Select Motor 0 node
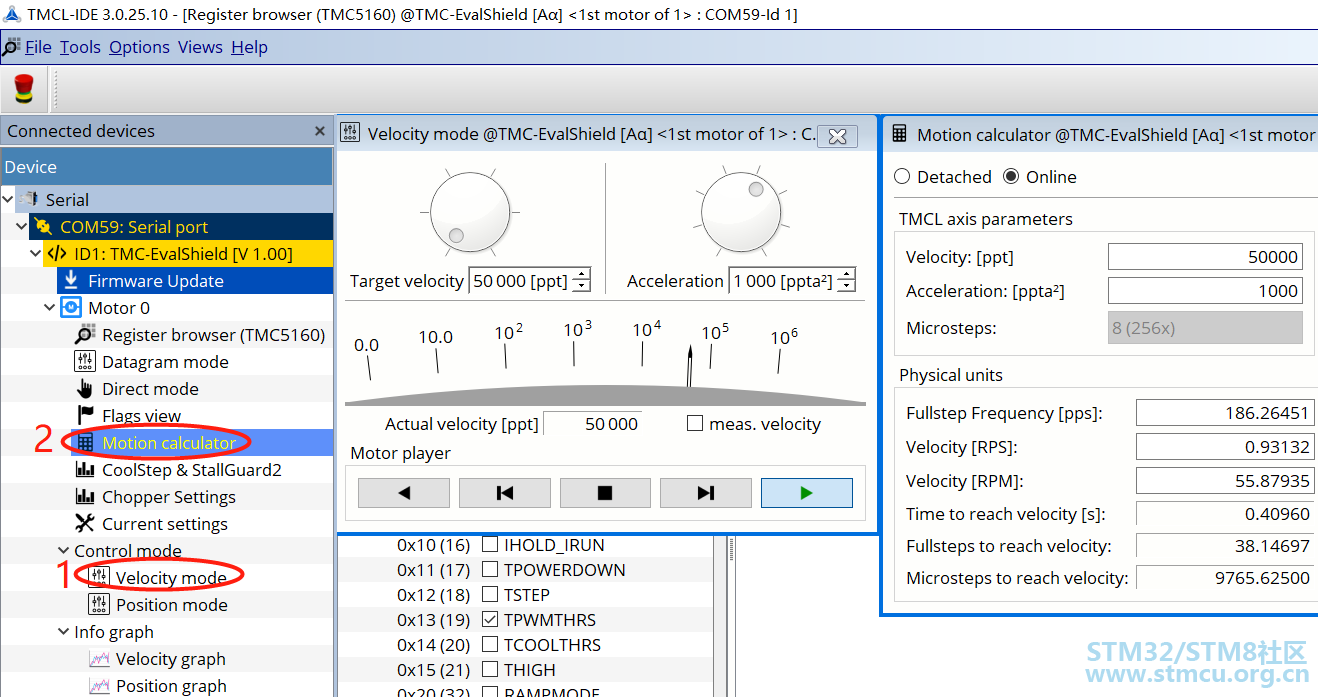Image resolution: width=1318 pixels, height=697 pixels. pos(118,308)
